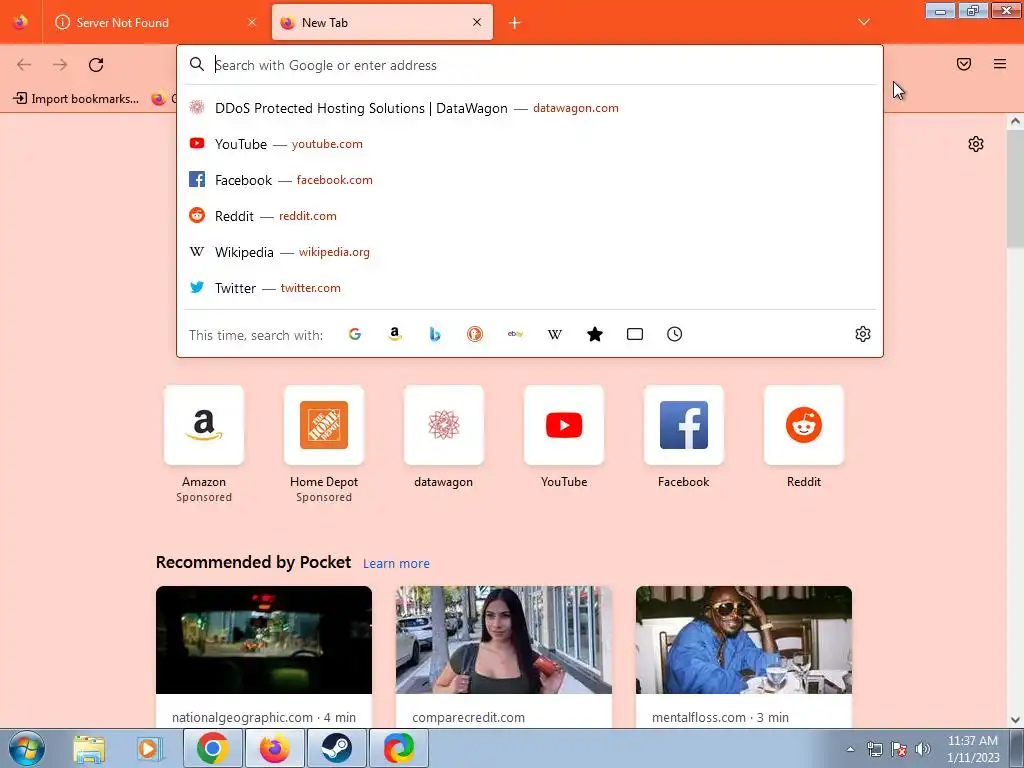Switch to the Server Not Found tab
The width and height of the screenshot is (1024, 768).
pos(155,23)
